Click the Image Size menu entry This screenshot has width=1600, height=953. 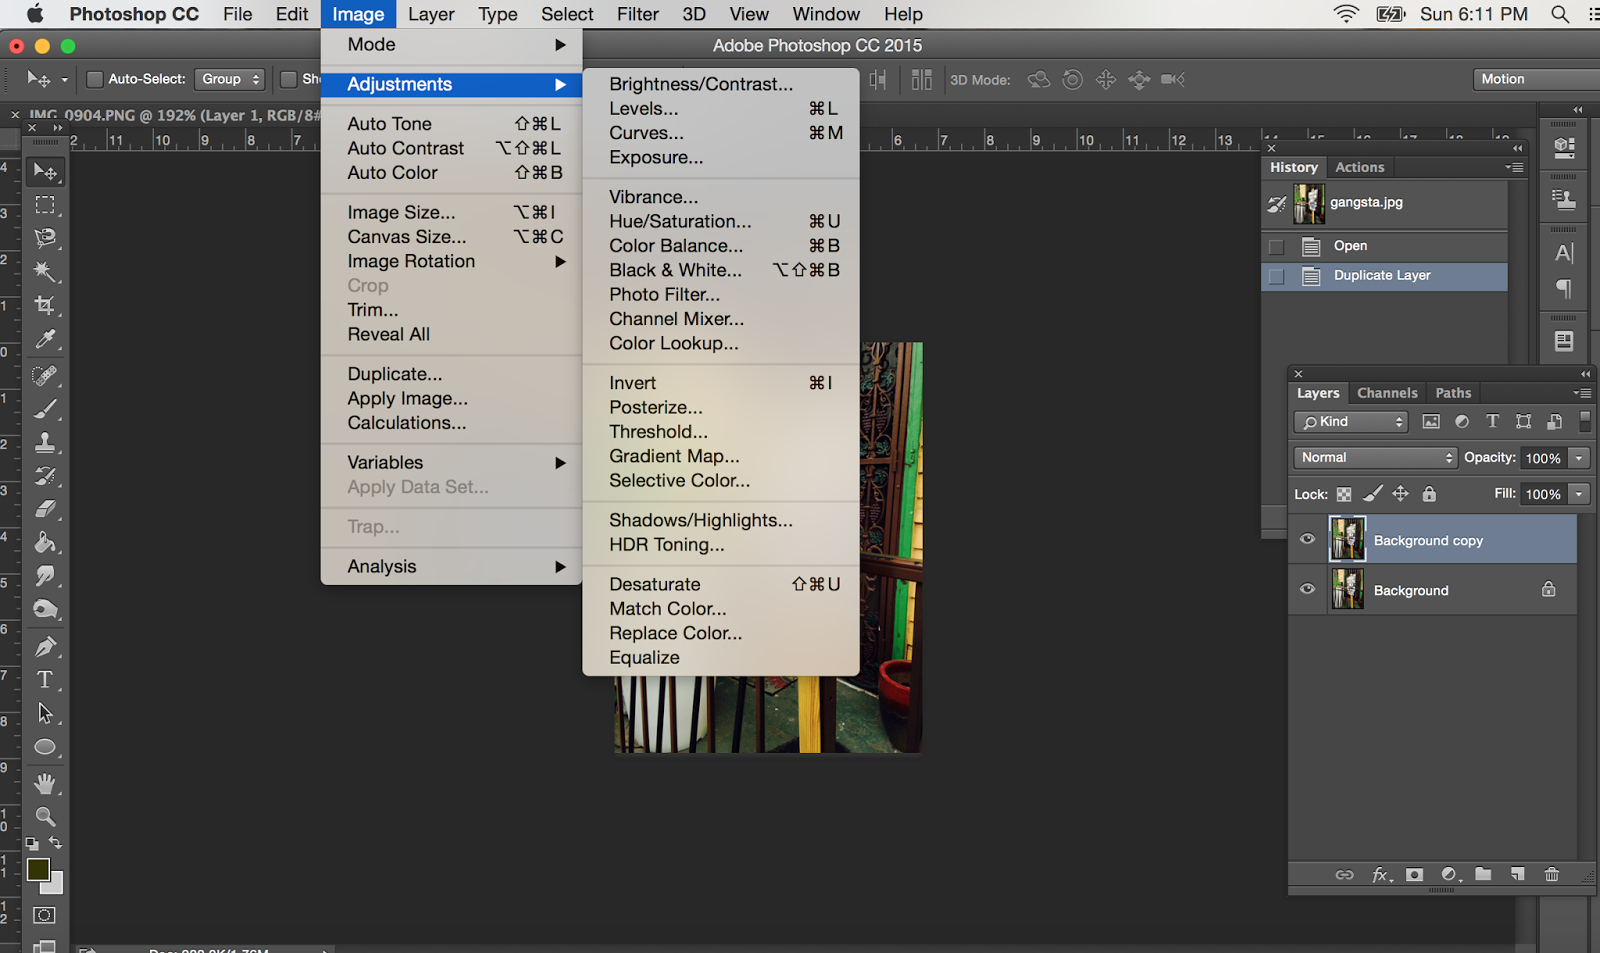click(451, 212)
